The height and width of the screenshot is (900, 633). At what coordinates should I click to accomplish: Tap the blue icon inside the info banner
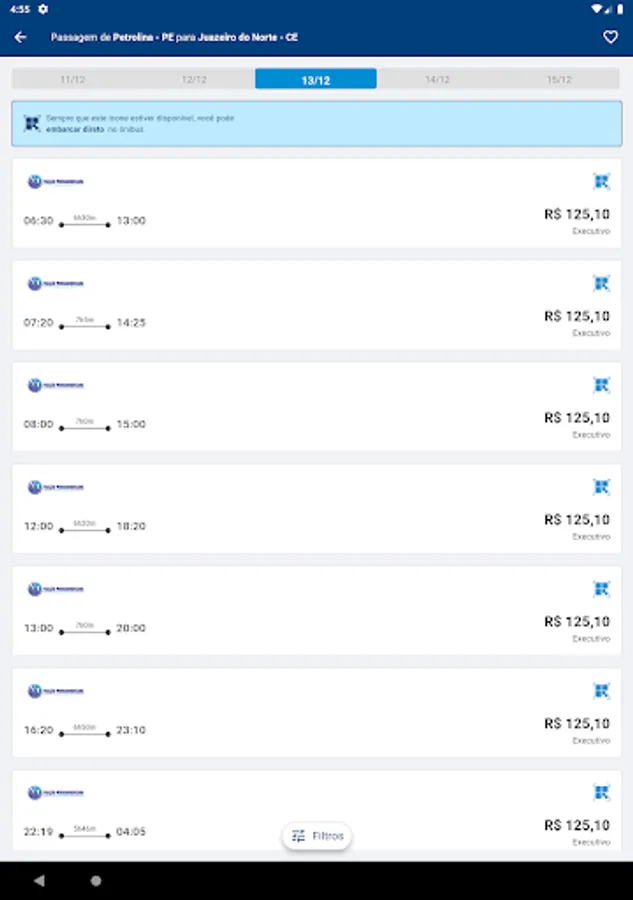pos(31,122)
